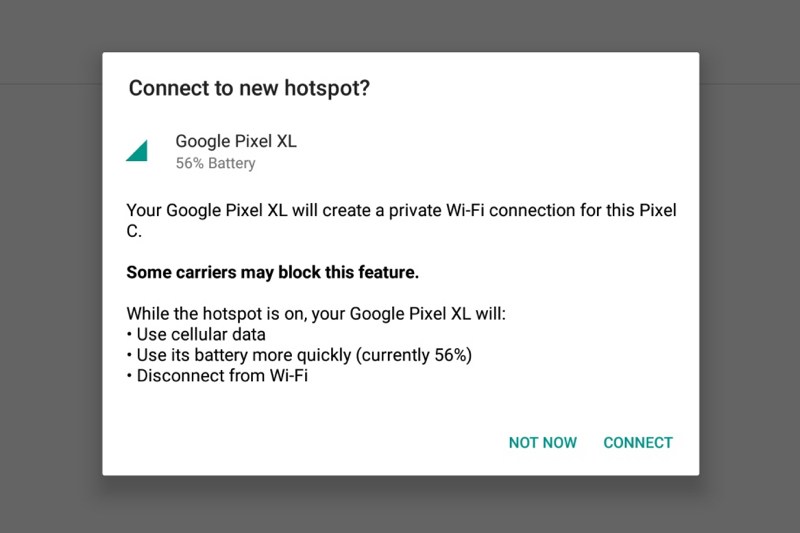Click the 'While the hotspot is on' line
Viewport: 800px width, 533px height.
pos(316,313)
